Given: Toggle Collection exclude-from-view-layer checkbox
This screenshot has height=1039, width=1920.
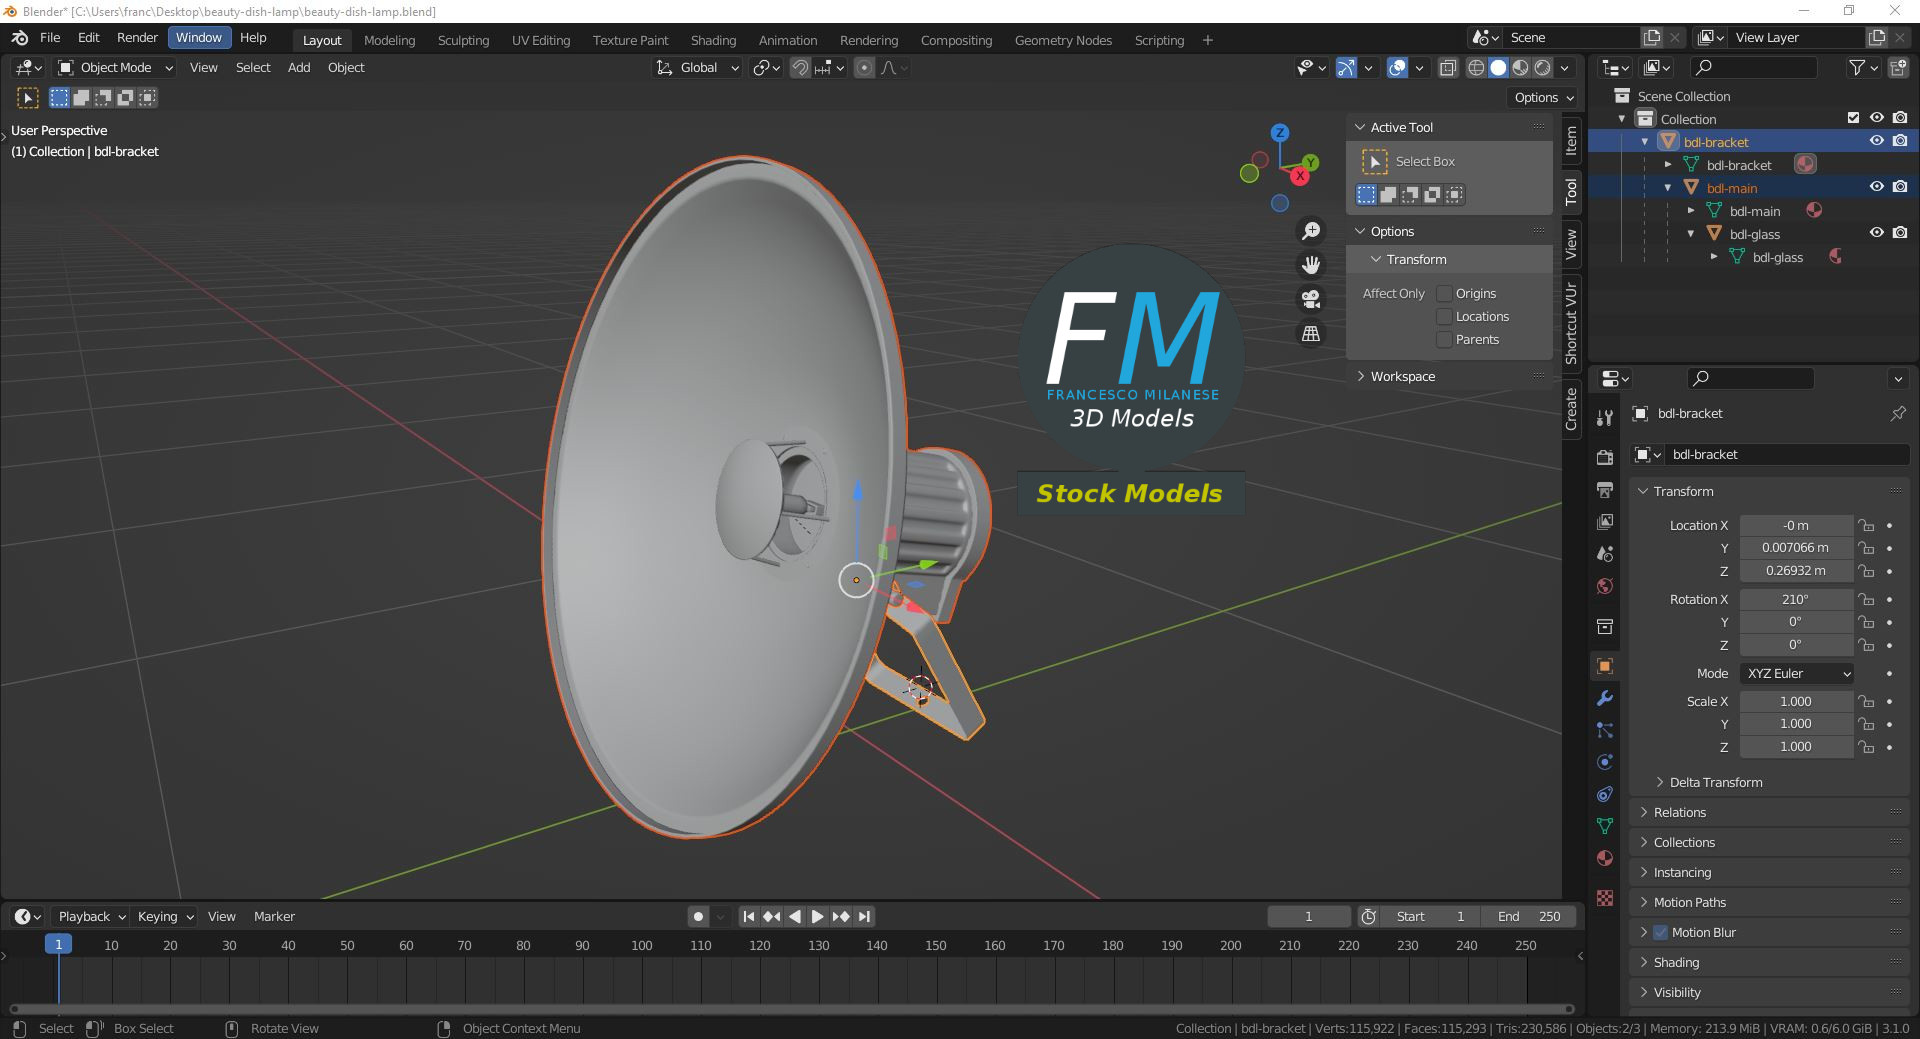Looking at the screenshot, I should pos(1853,118).
